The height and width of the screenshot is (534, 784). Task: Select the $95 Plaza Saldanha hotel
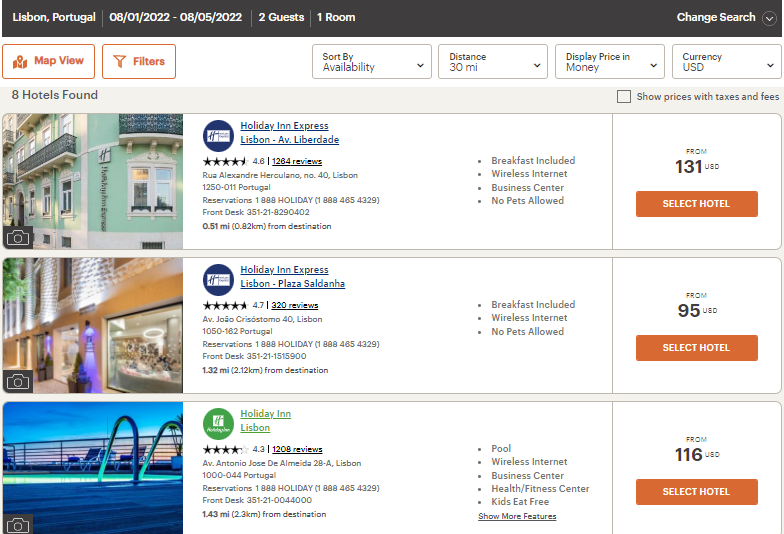pos(696,348)
